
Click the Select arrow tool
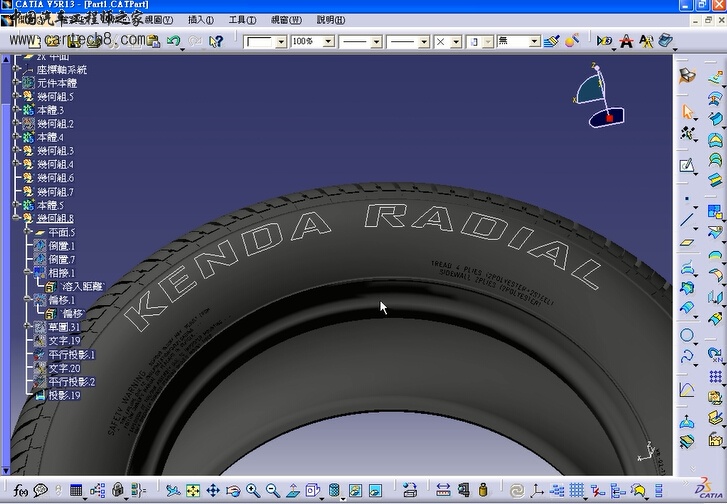pos(688,112)
